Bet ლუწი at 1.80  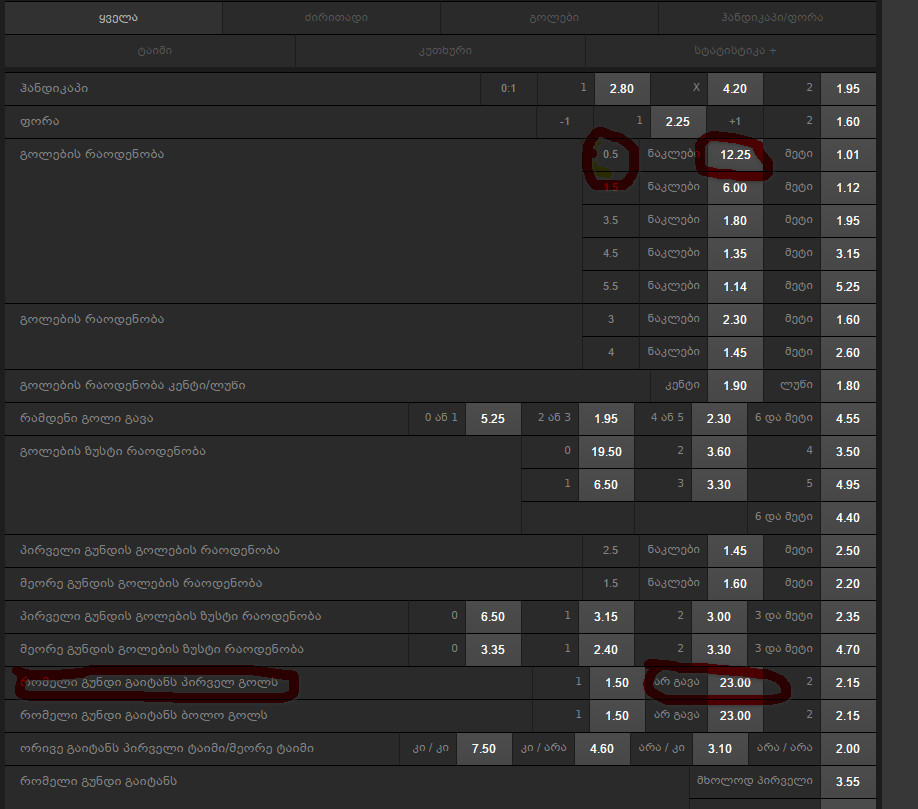tap(848, 386)
